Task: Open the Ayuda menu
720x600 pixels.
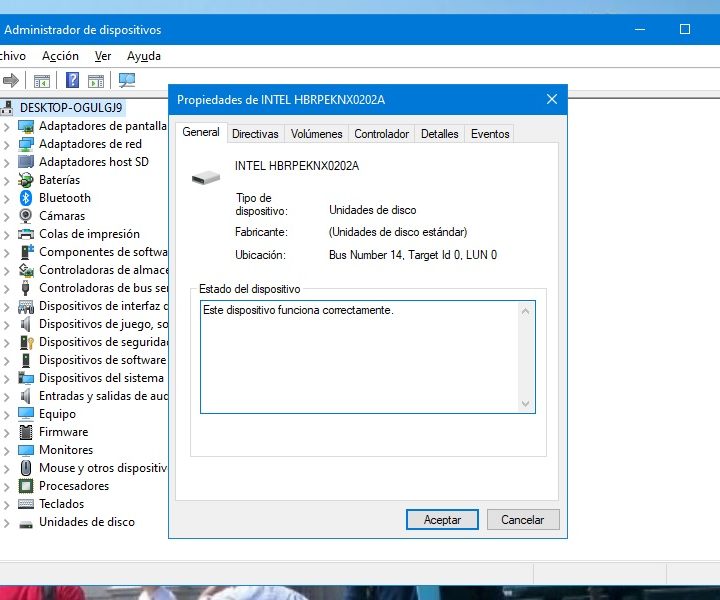Action: [x=144, y=56]
